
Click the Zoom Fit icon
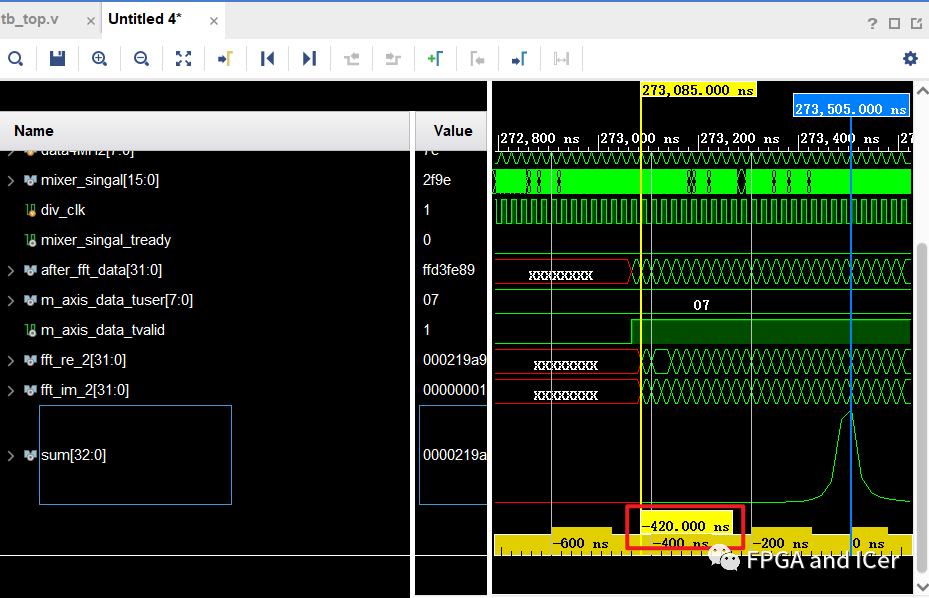184,59
